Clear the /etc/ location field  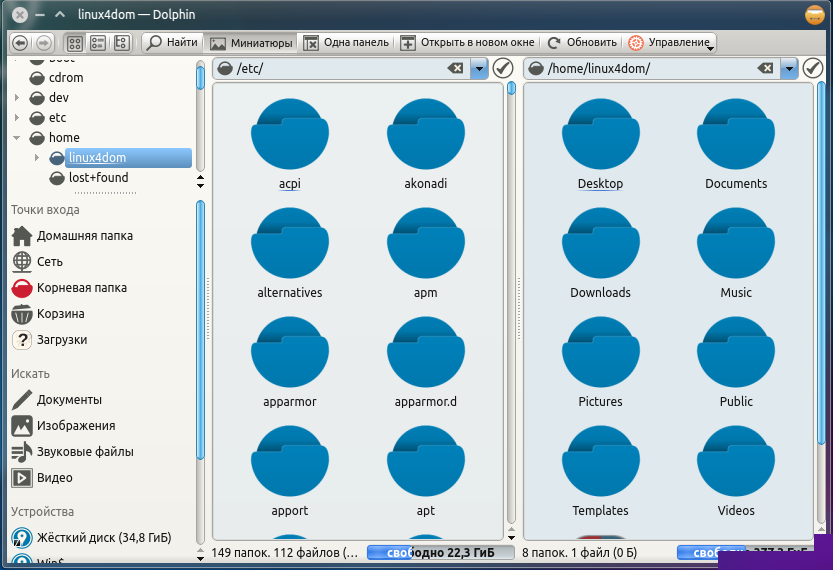pos(455,68)
